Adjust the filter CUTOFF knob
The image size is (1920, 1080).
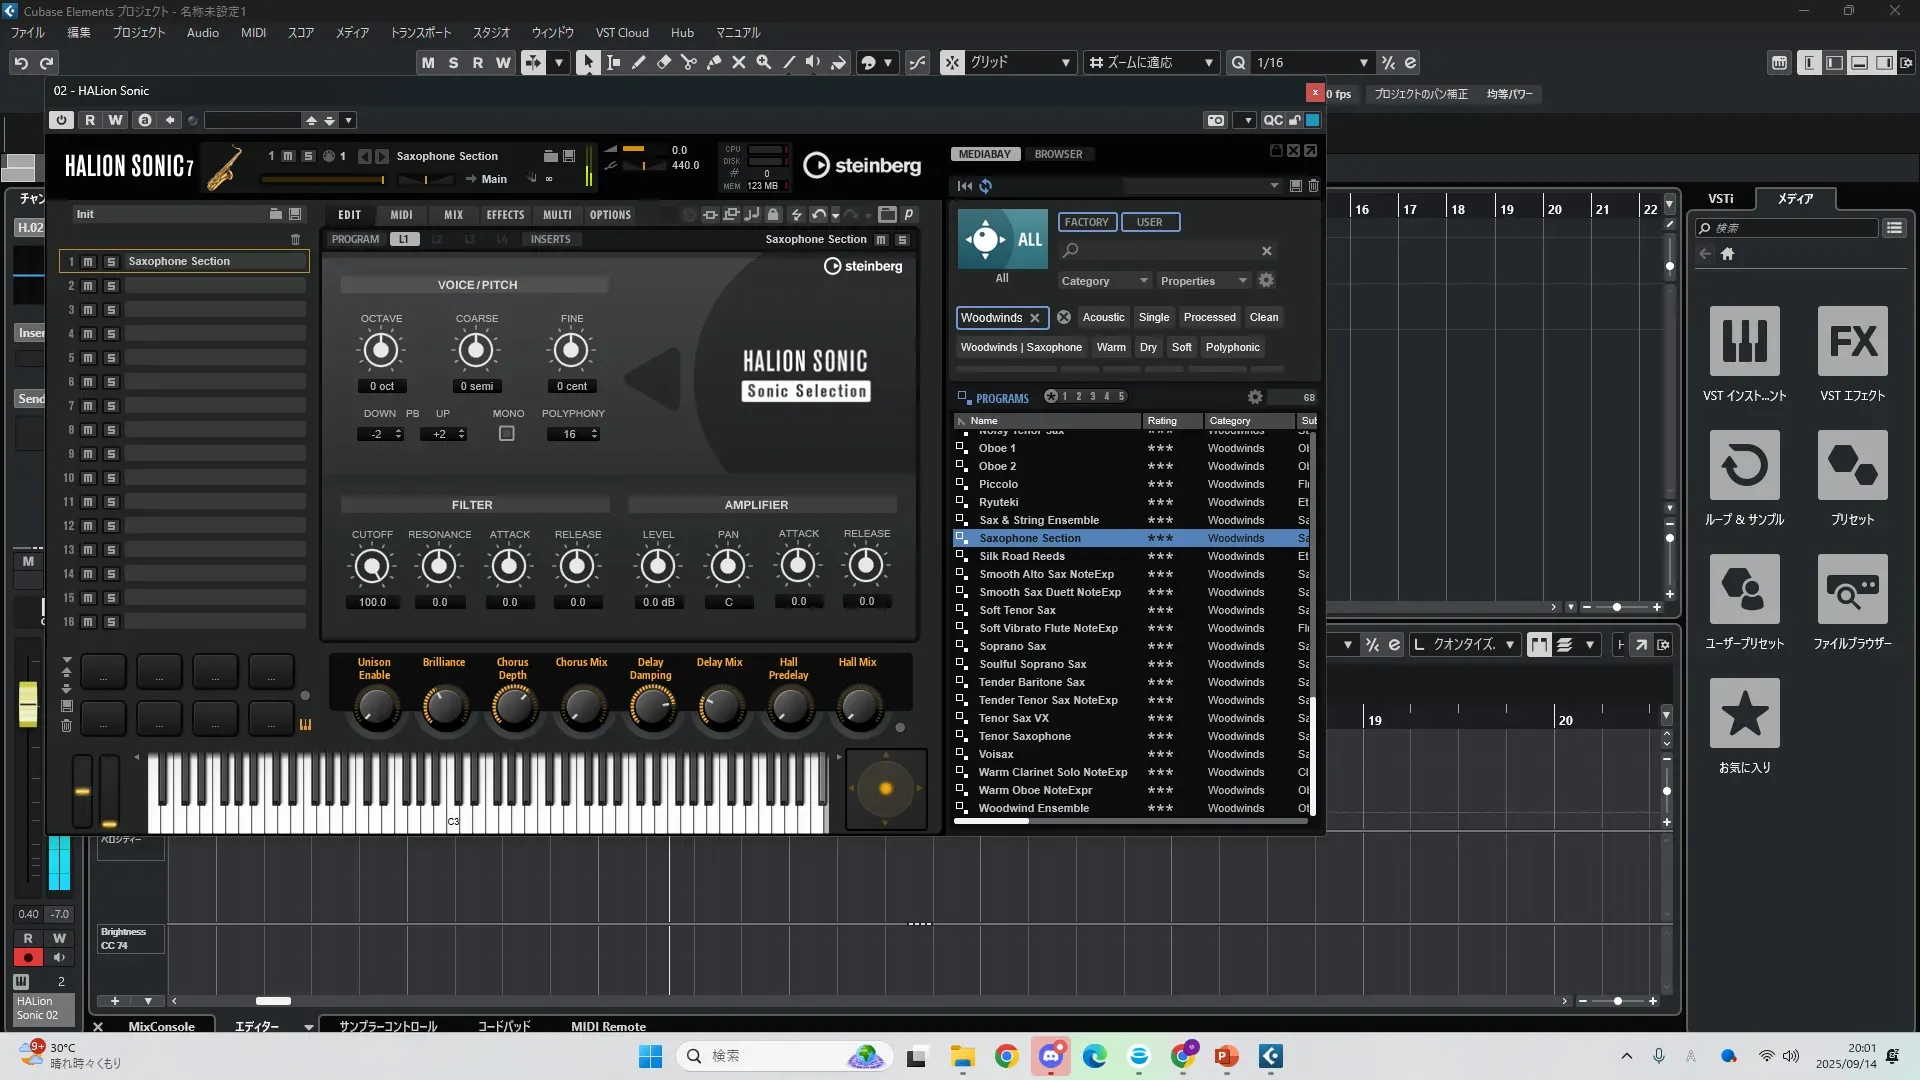click(372, 567)
